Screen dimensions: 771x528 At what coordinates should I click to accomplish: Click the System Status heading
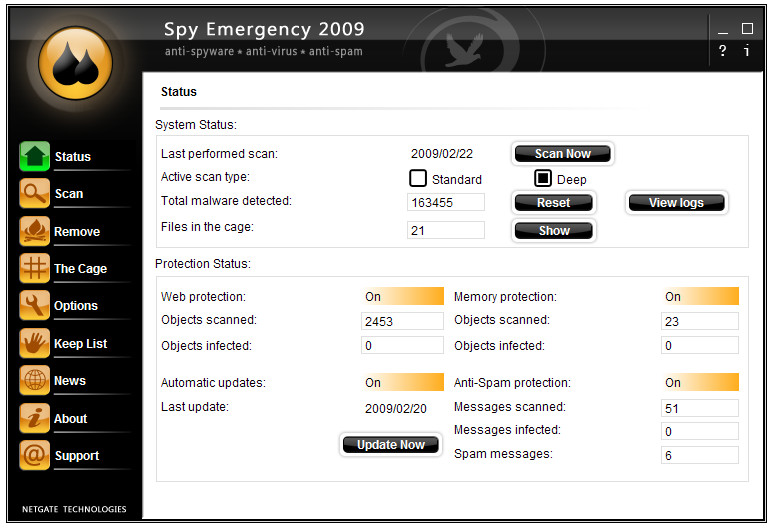click(196, 125)
